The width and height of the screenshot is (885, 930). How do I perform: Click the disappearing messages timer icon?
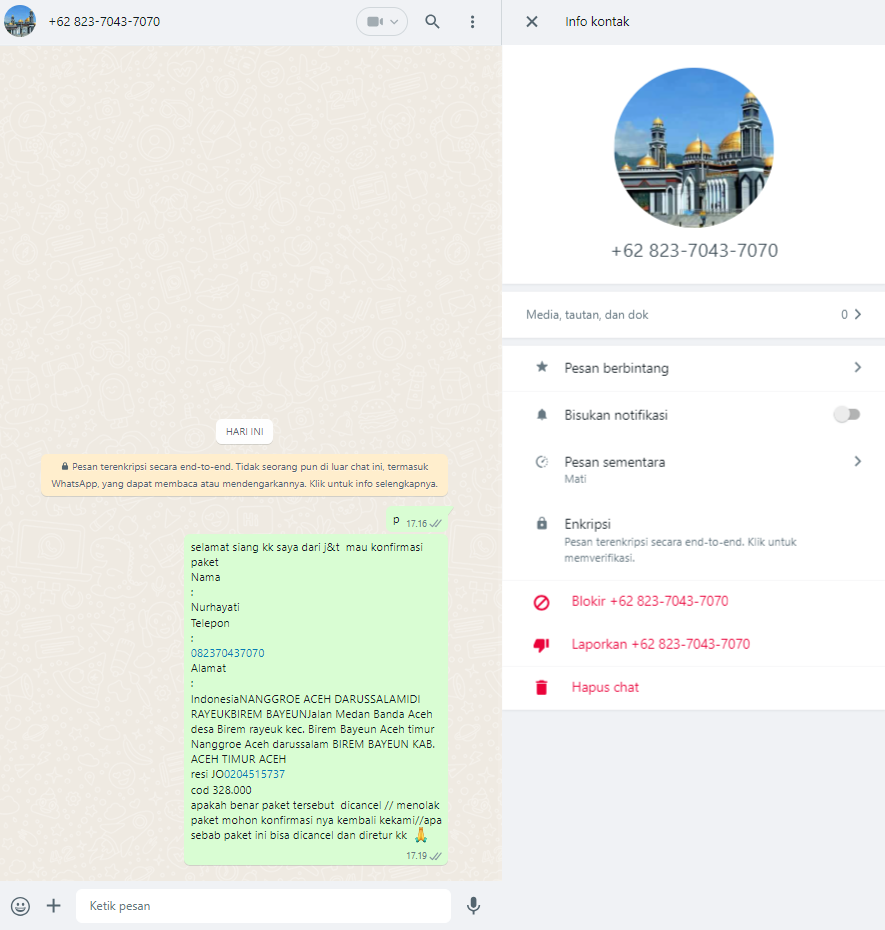pyautogui.click(x=542, y=462)
